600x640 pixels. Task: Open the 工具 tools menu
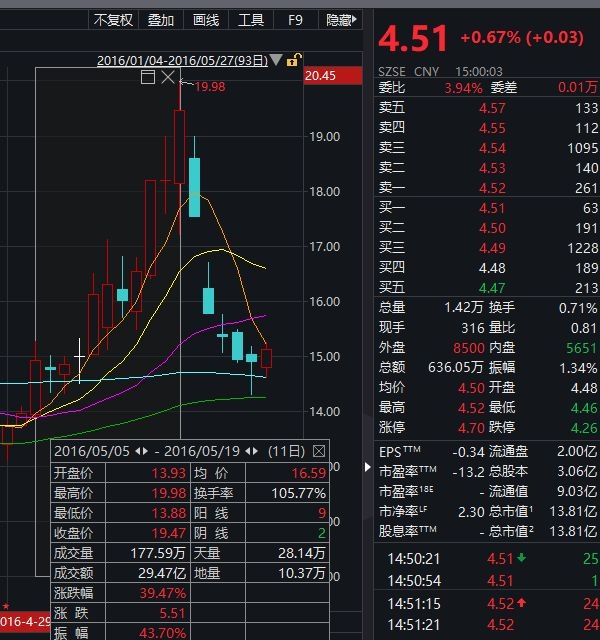coord(251,20)
